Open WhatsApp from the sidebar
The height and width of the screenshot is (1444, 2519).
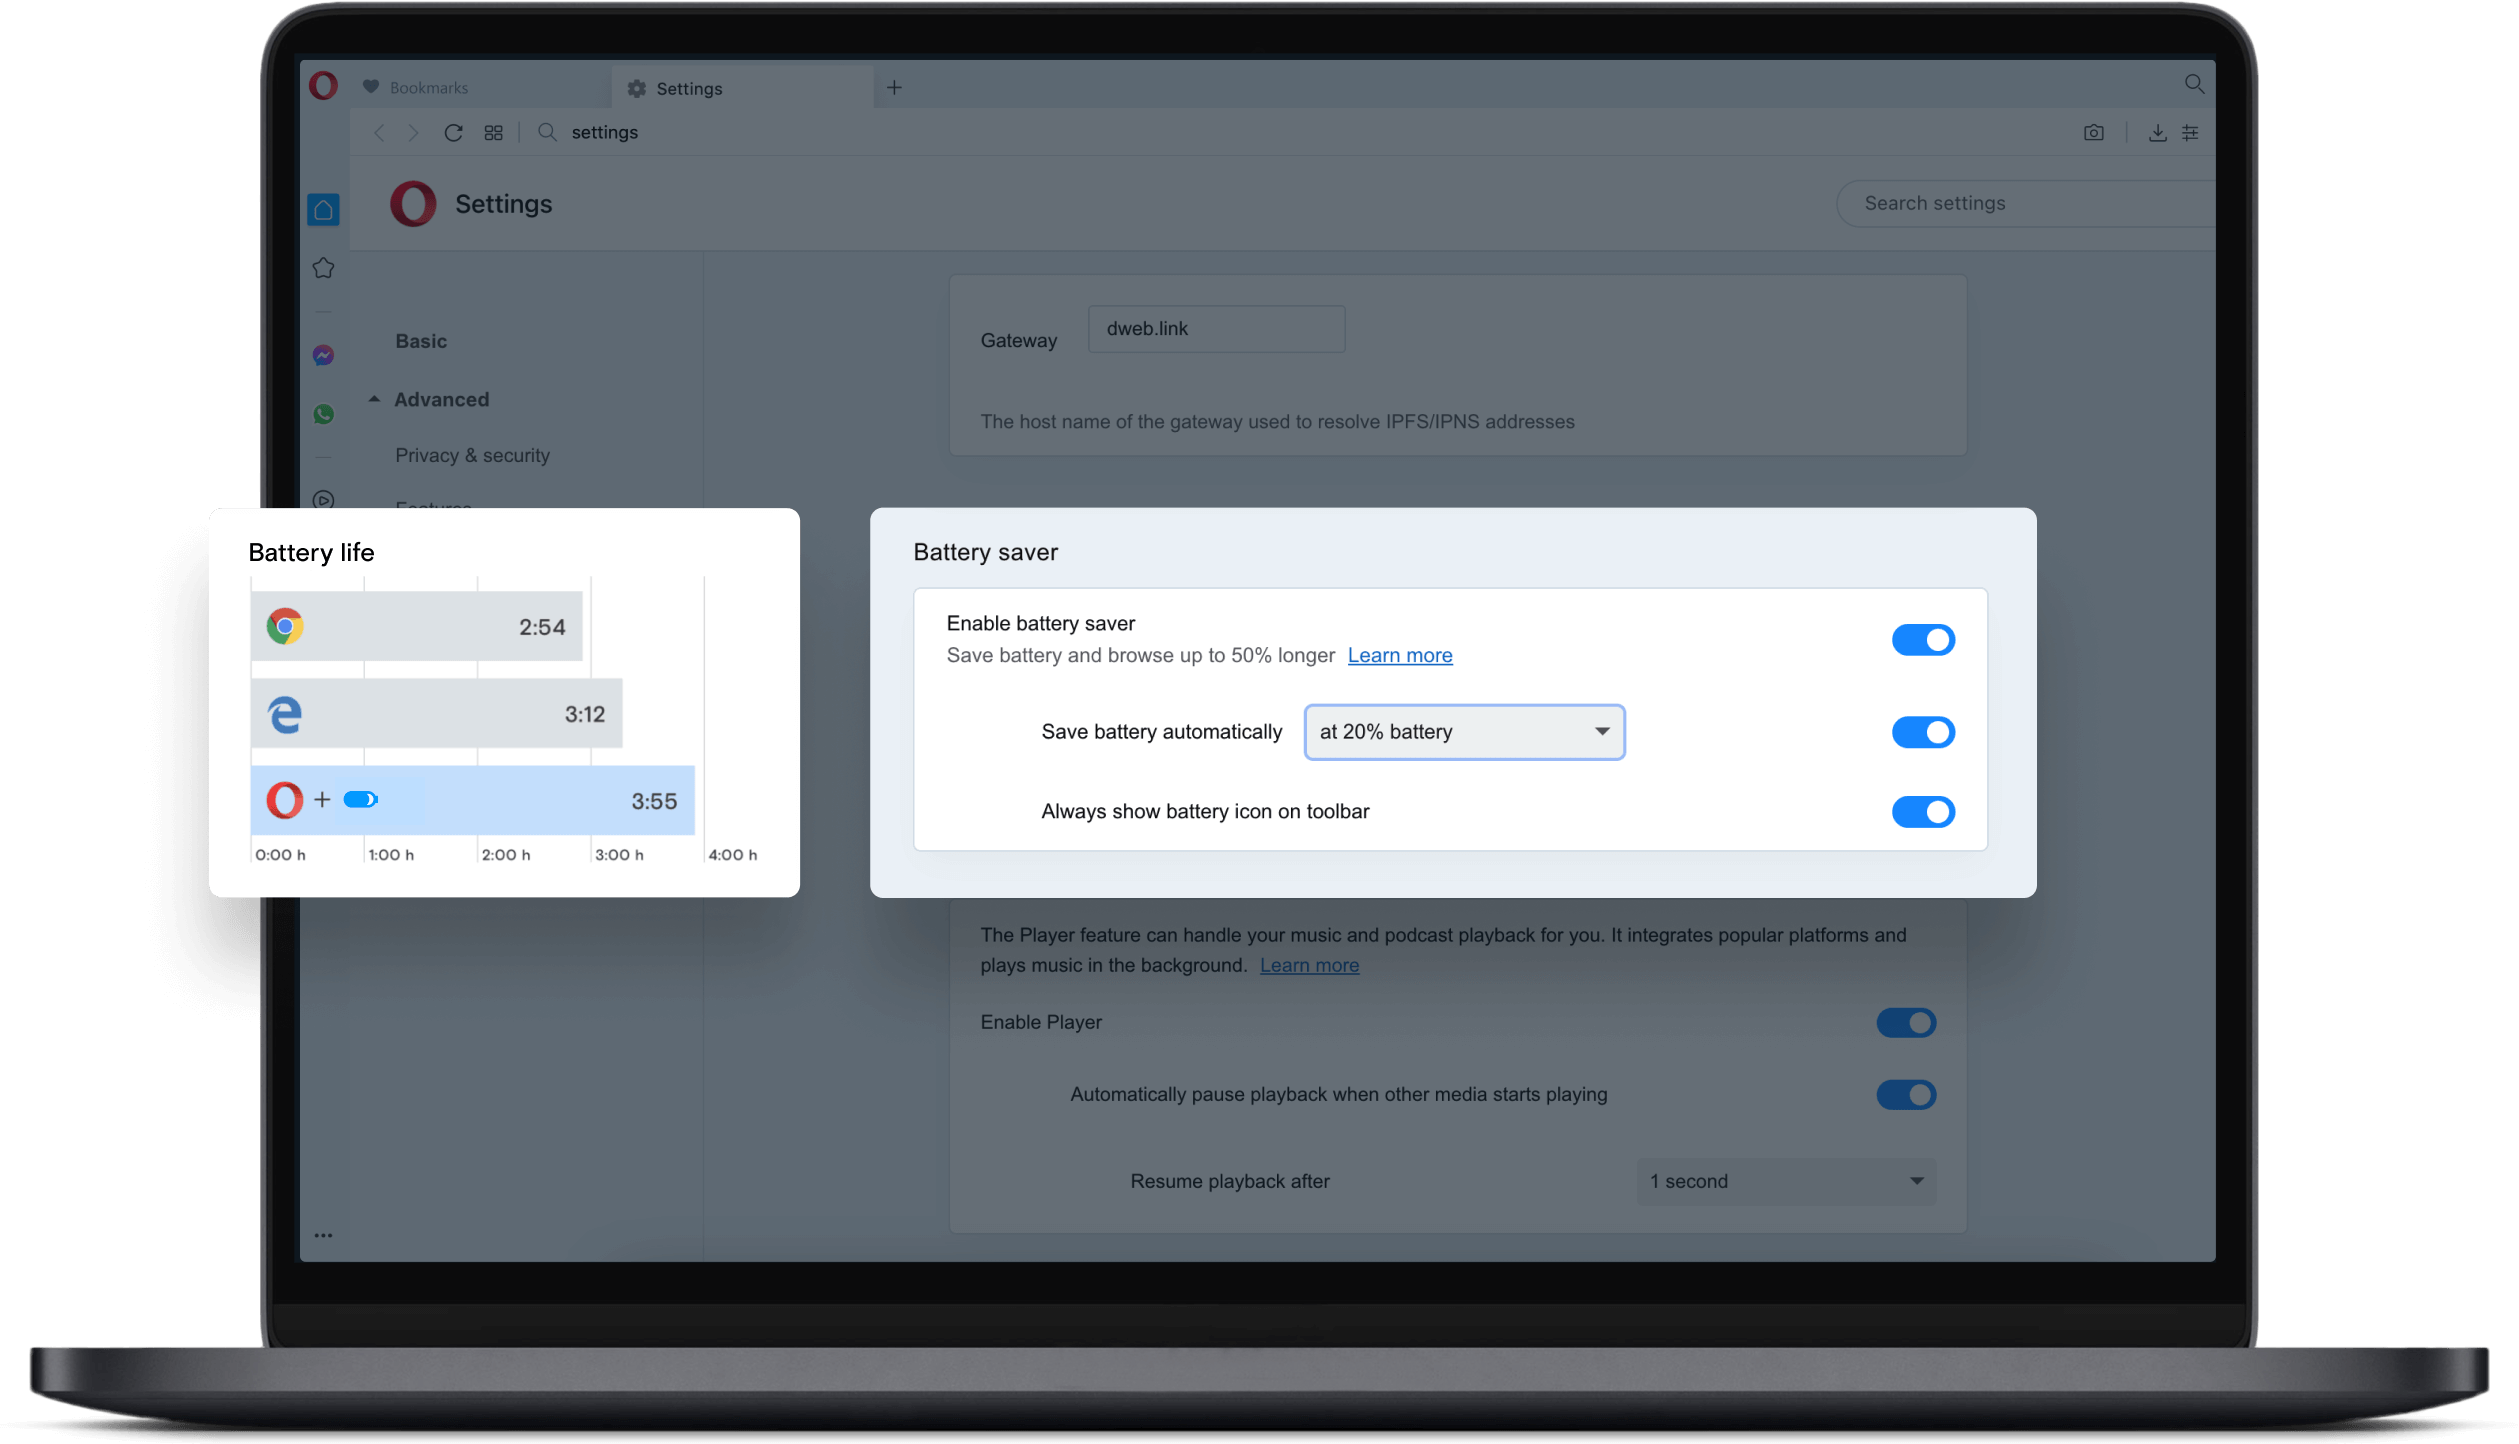(x=323, y=413)
